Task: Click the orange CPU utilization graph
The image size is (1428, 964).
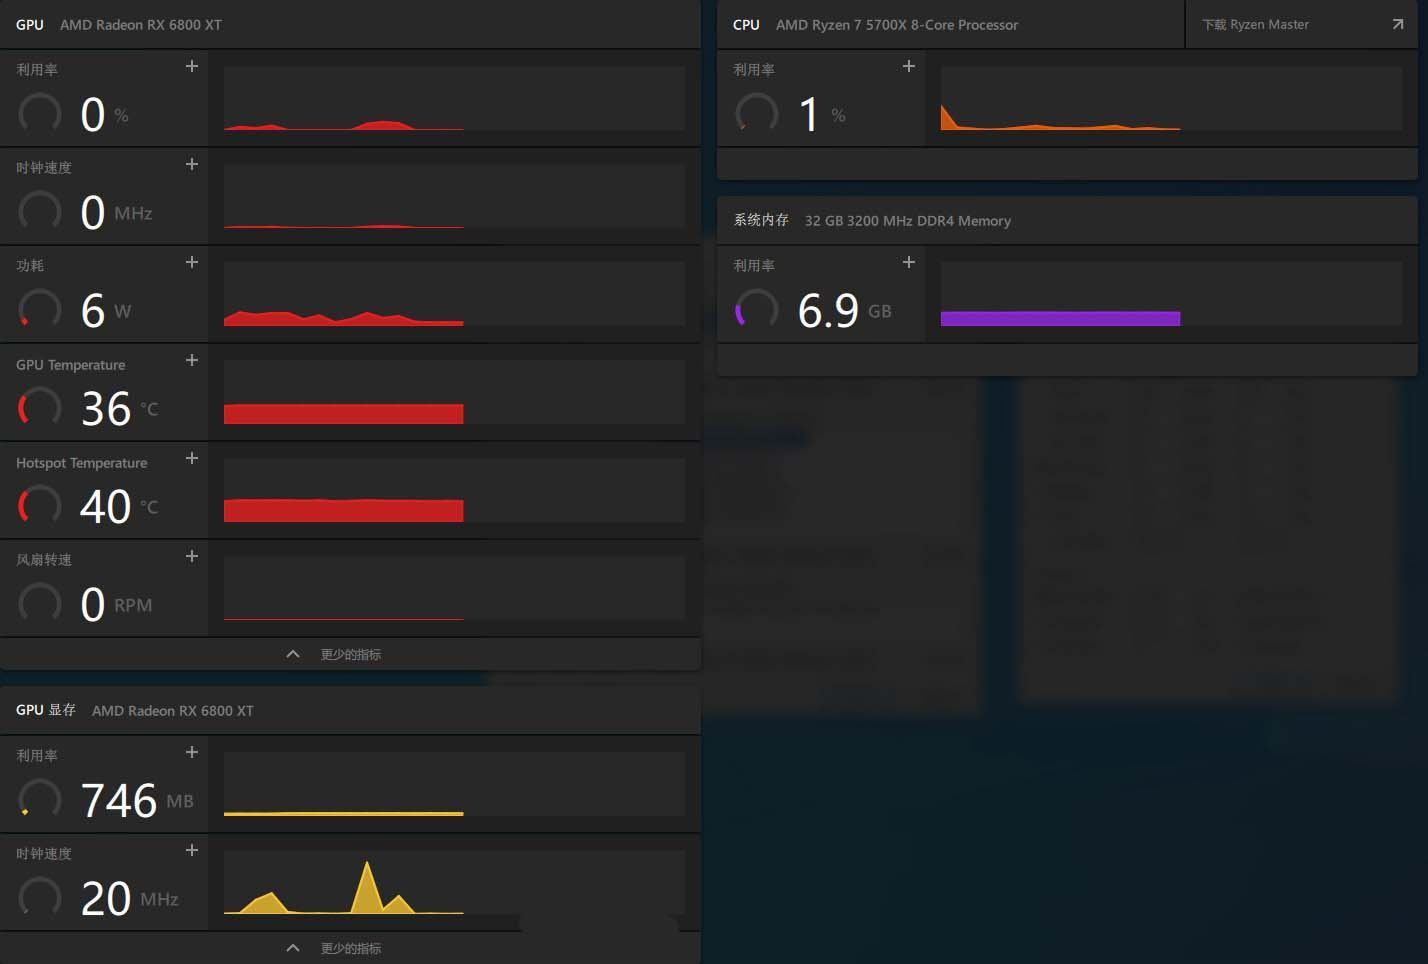Action: pyautogui.click(x=1170, y=99)
